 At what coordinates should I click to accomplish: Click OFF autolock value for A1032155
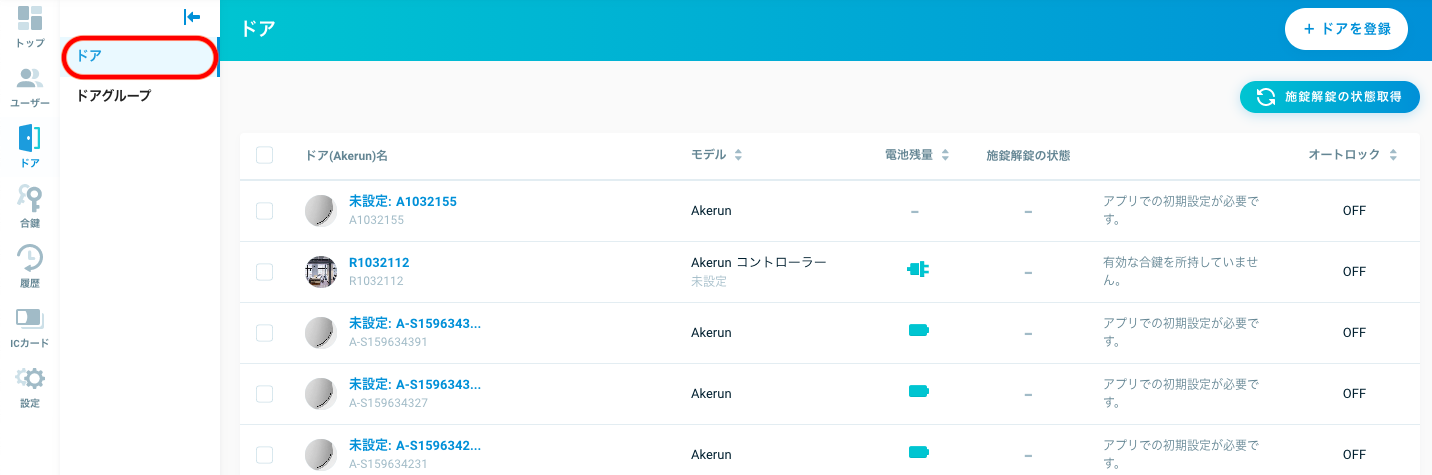1354,211
